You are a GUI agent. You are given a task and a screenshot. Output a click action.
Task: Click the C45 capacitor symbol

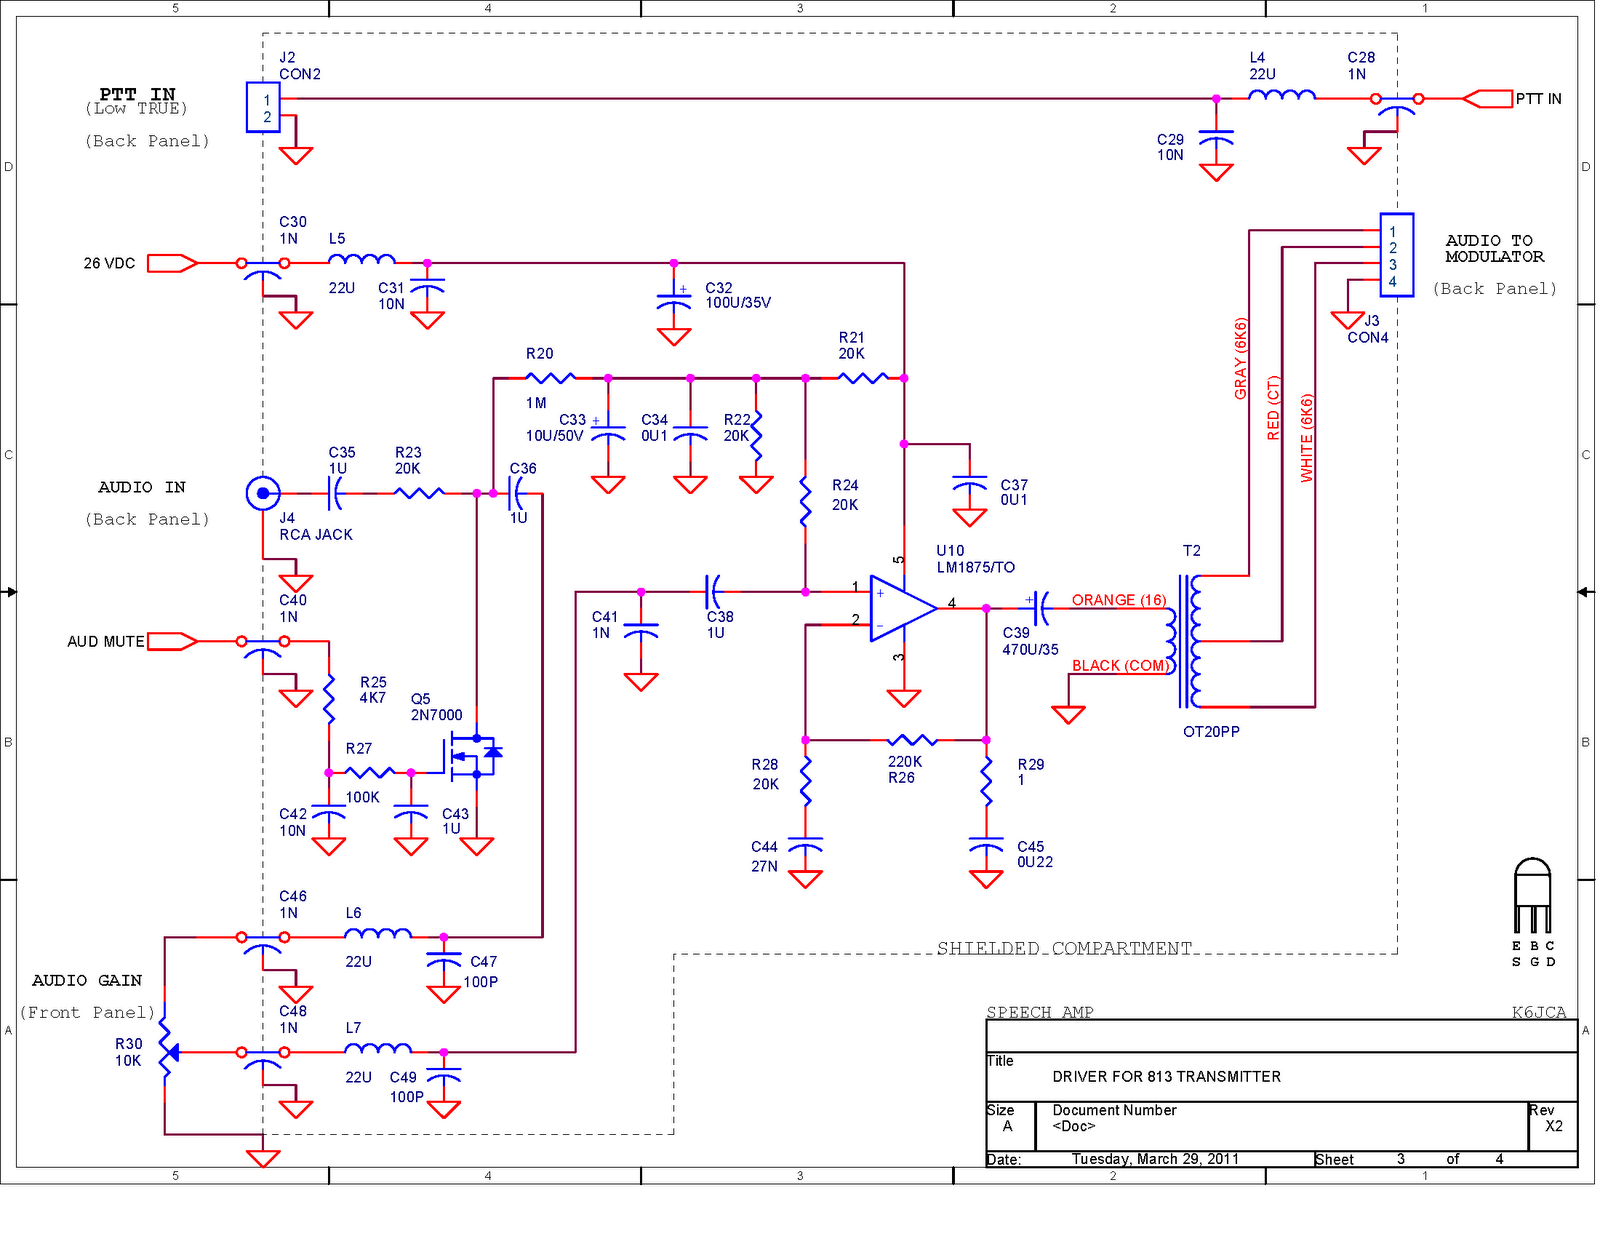pos(986,845)
